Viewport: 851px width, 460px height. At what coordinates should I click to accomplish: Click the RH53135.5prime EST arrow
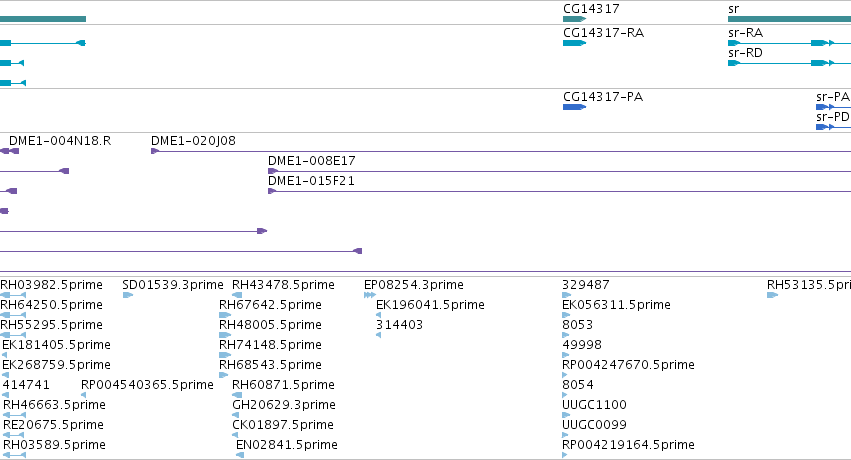tap(772, 295)
